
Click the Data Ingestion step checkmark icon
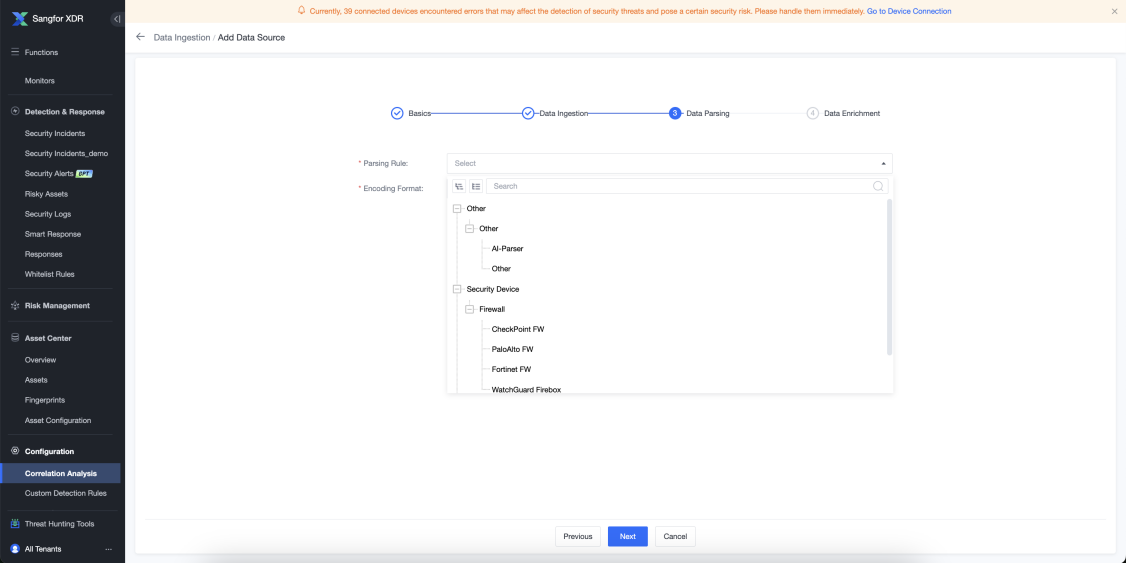coord(528,113)
